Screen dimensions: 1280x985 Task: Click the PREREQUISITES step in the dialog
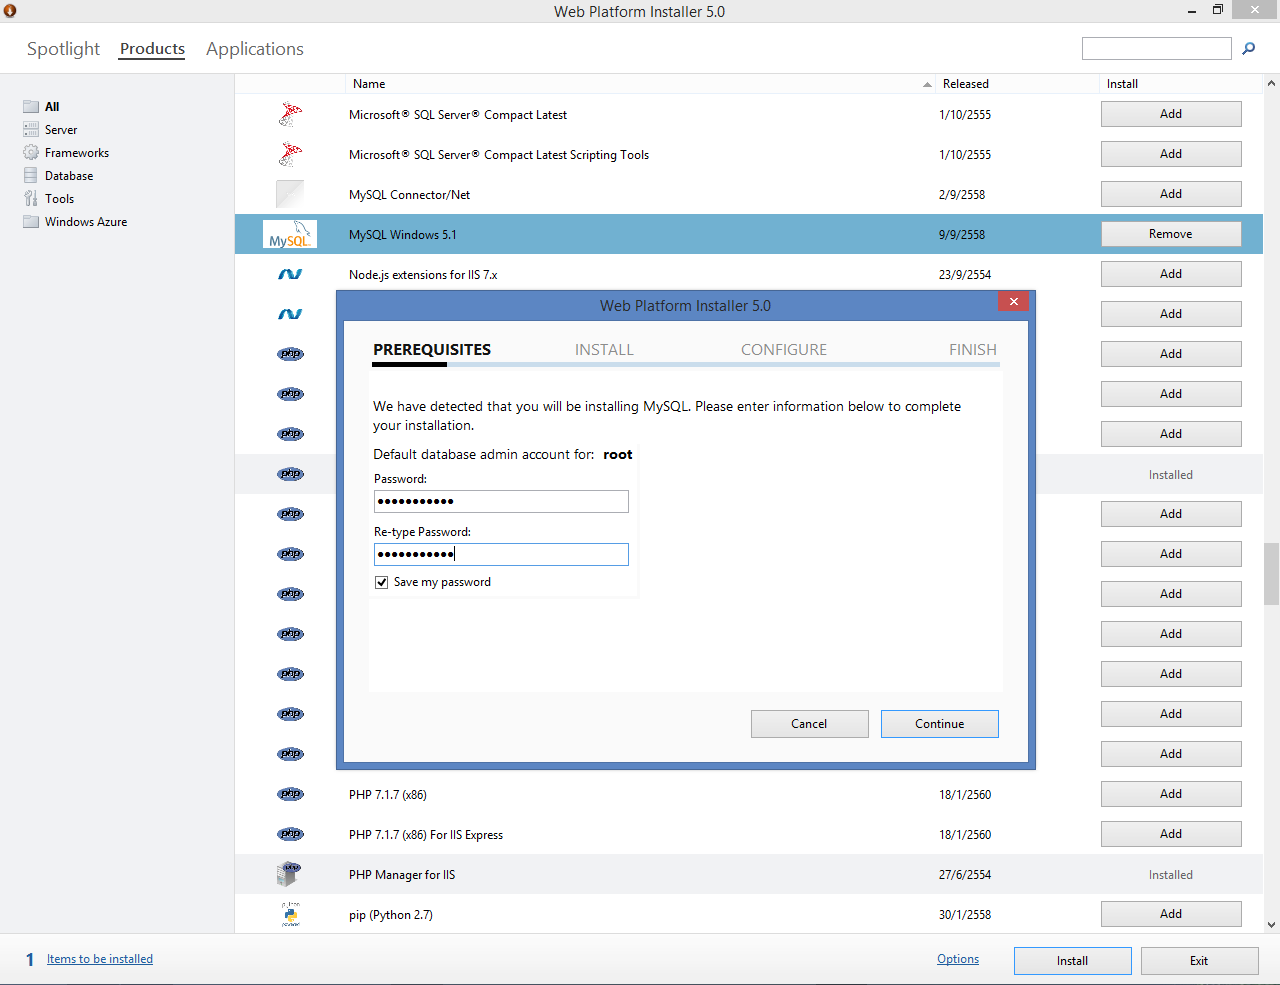(432, 350)
